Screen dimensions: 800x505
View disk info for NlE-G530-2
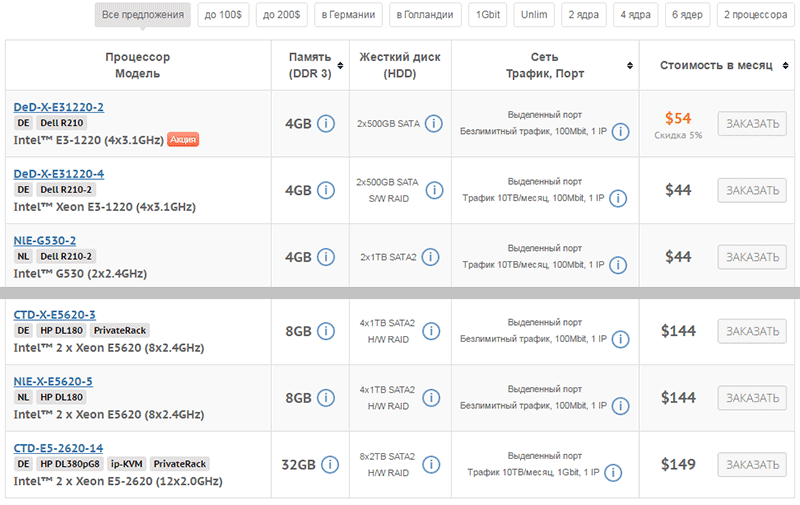click(x=430, y=257)
